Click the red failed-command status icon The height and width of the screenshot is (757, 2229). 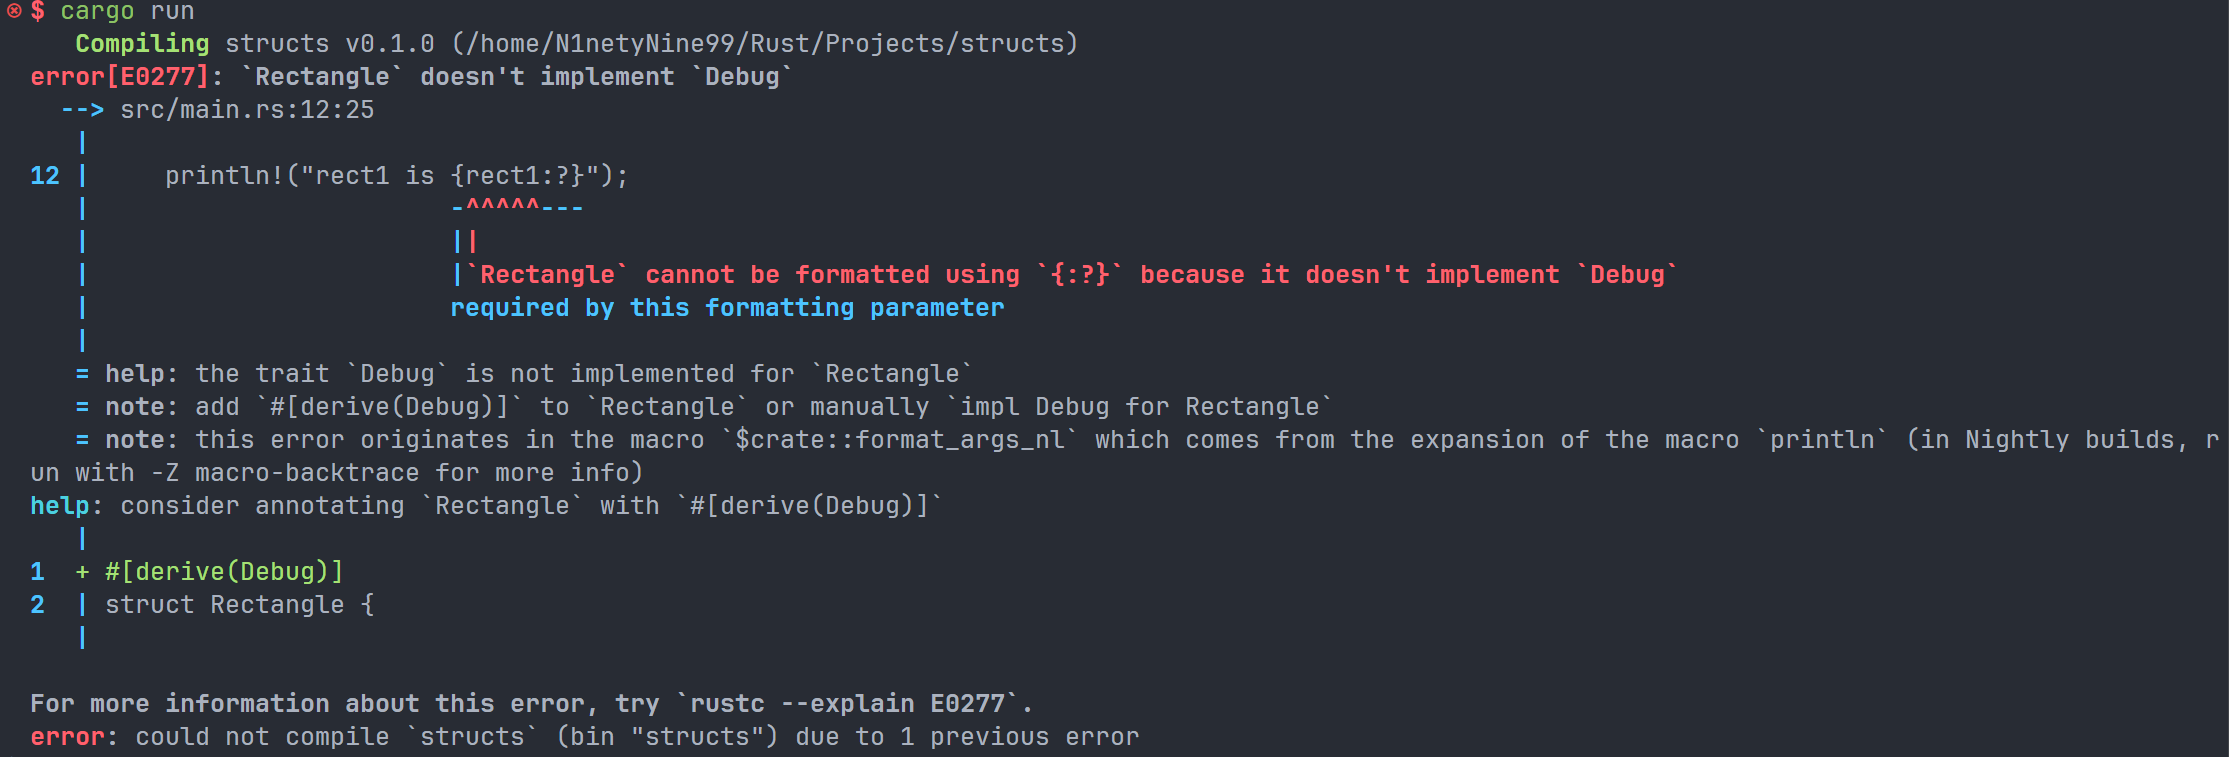coord(14,11)
